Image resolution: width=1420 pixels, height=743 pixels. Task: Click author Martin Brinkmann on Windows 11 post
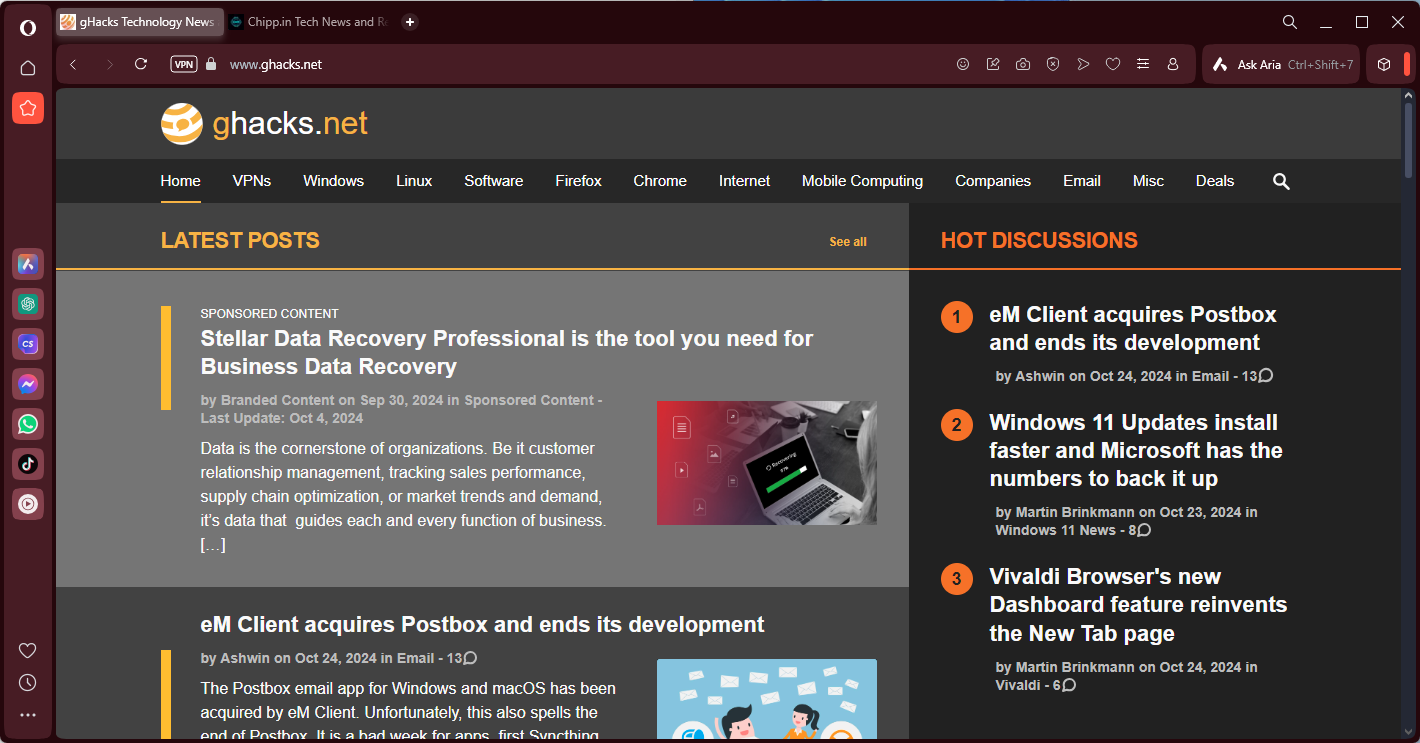(x=1075, y=512)
